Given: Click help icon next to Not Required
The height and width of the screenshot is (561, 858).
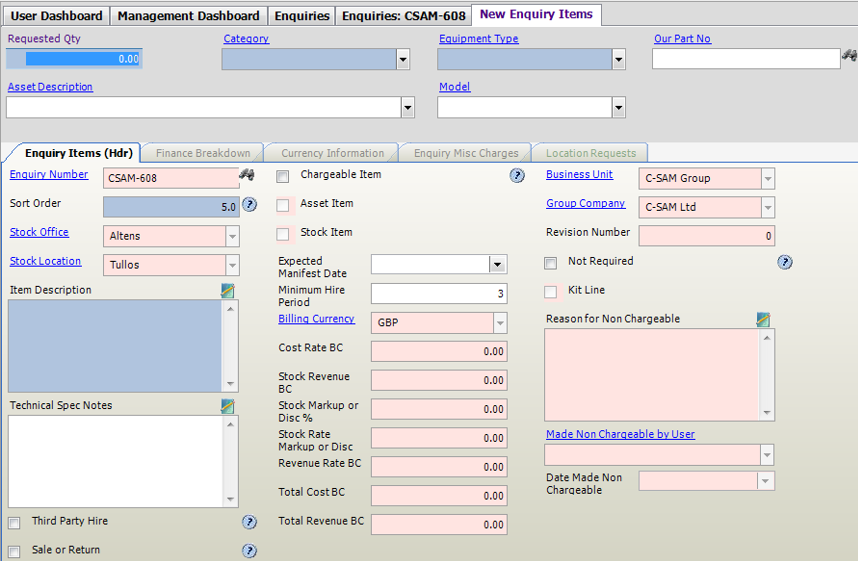Looking at the screenshot, I should [x=785, y=262].
